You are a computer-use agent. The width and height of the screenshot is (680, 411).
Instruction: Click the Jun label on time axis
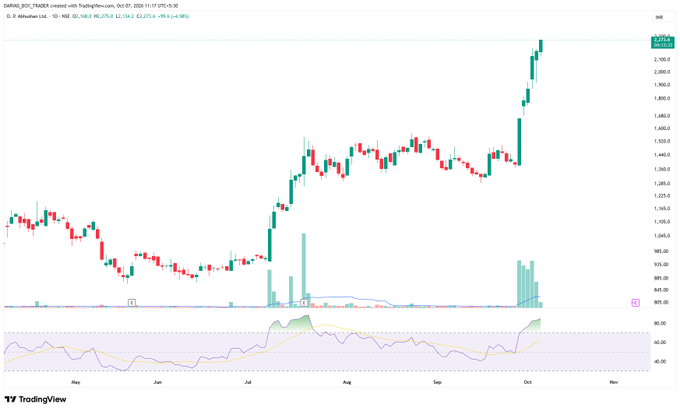(158, 382)
